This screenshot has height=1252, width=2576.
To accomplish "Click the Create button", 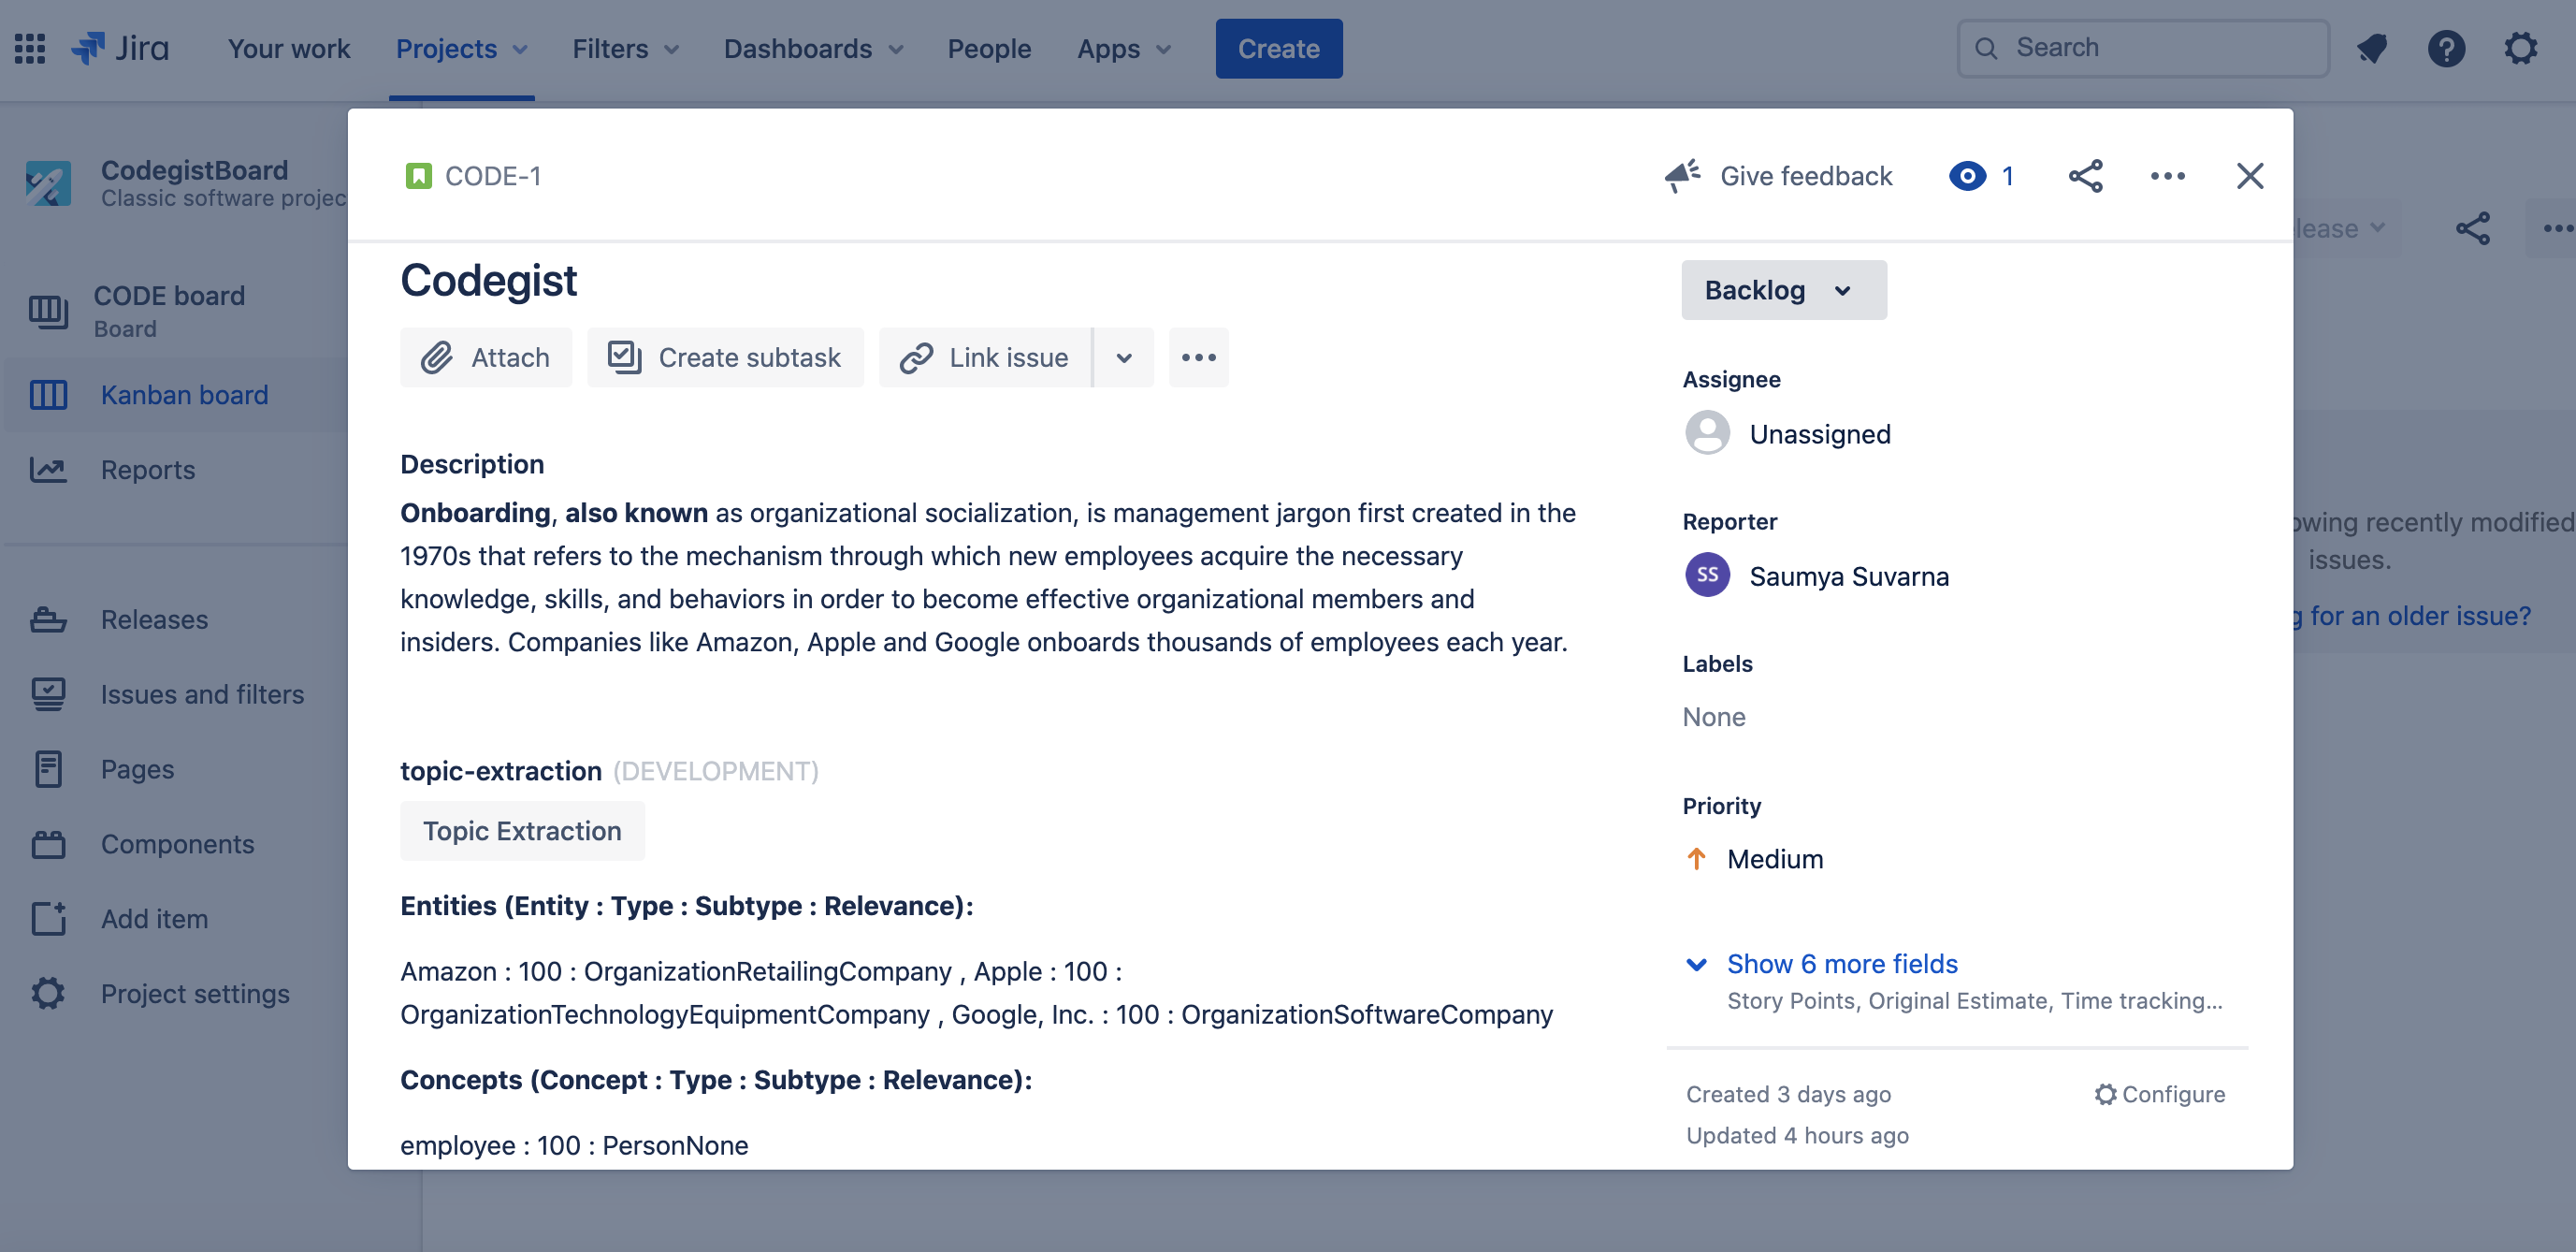I will [x=1278, y=48].
